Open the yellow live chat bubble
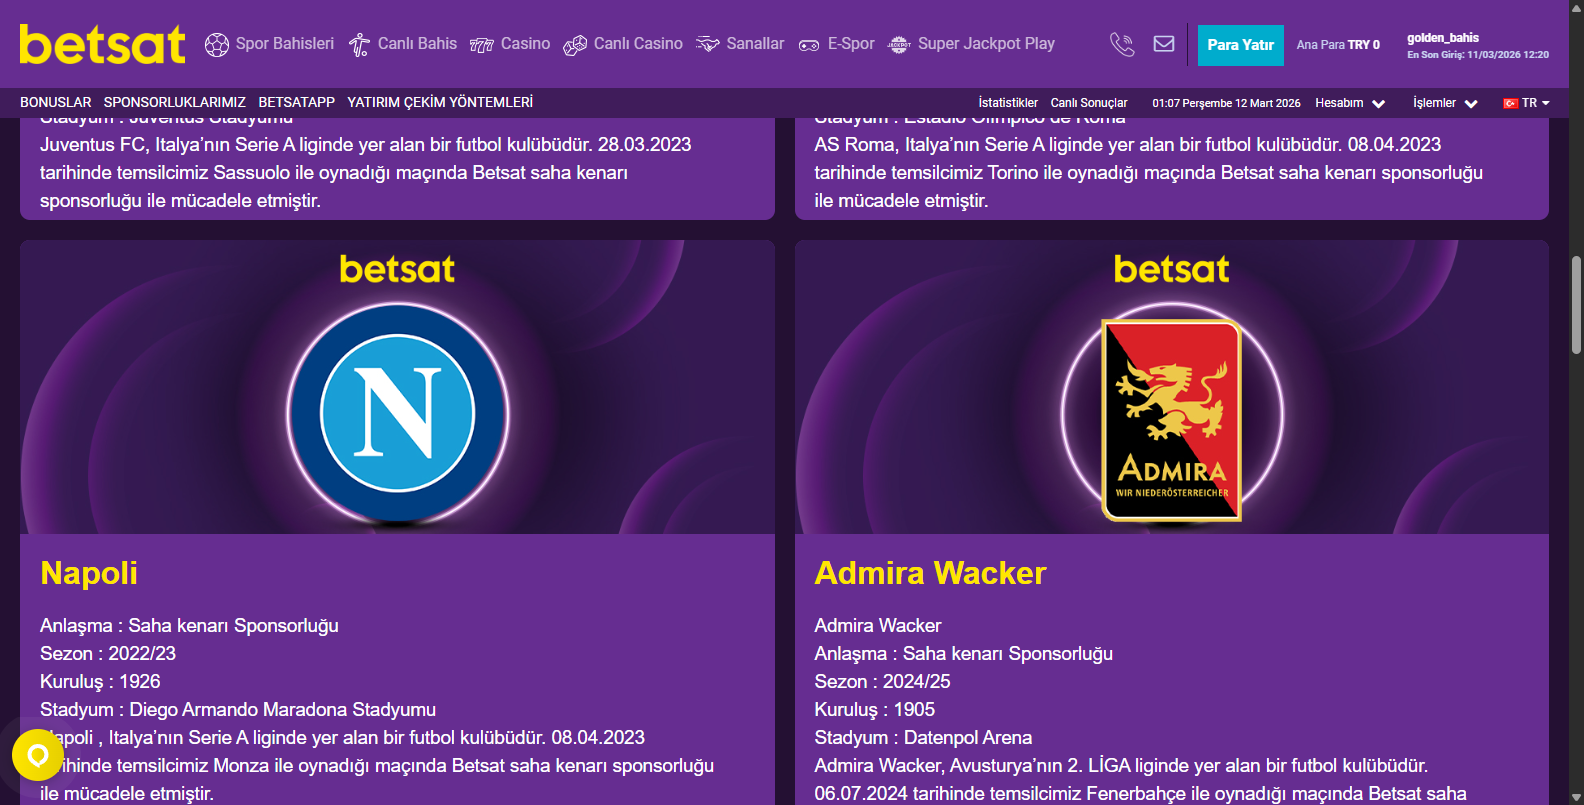 (38, 755)
